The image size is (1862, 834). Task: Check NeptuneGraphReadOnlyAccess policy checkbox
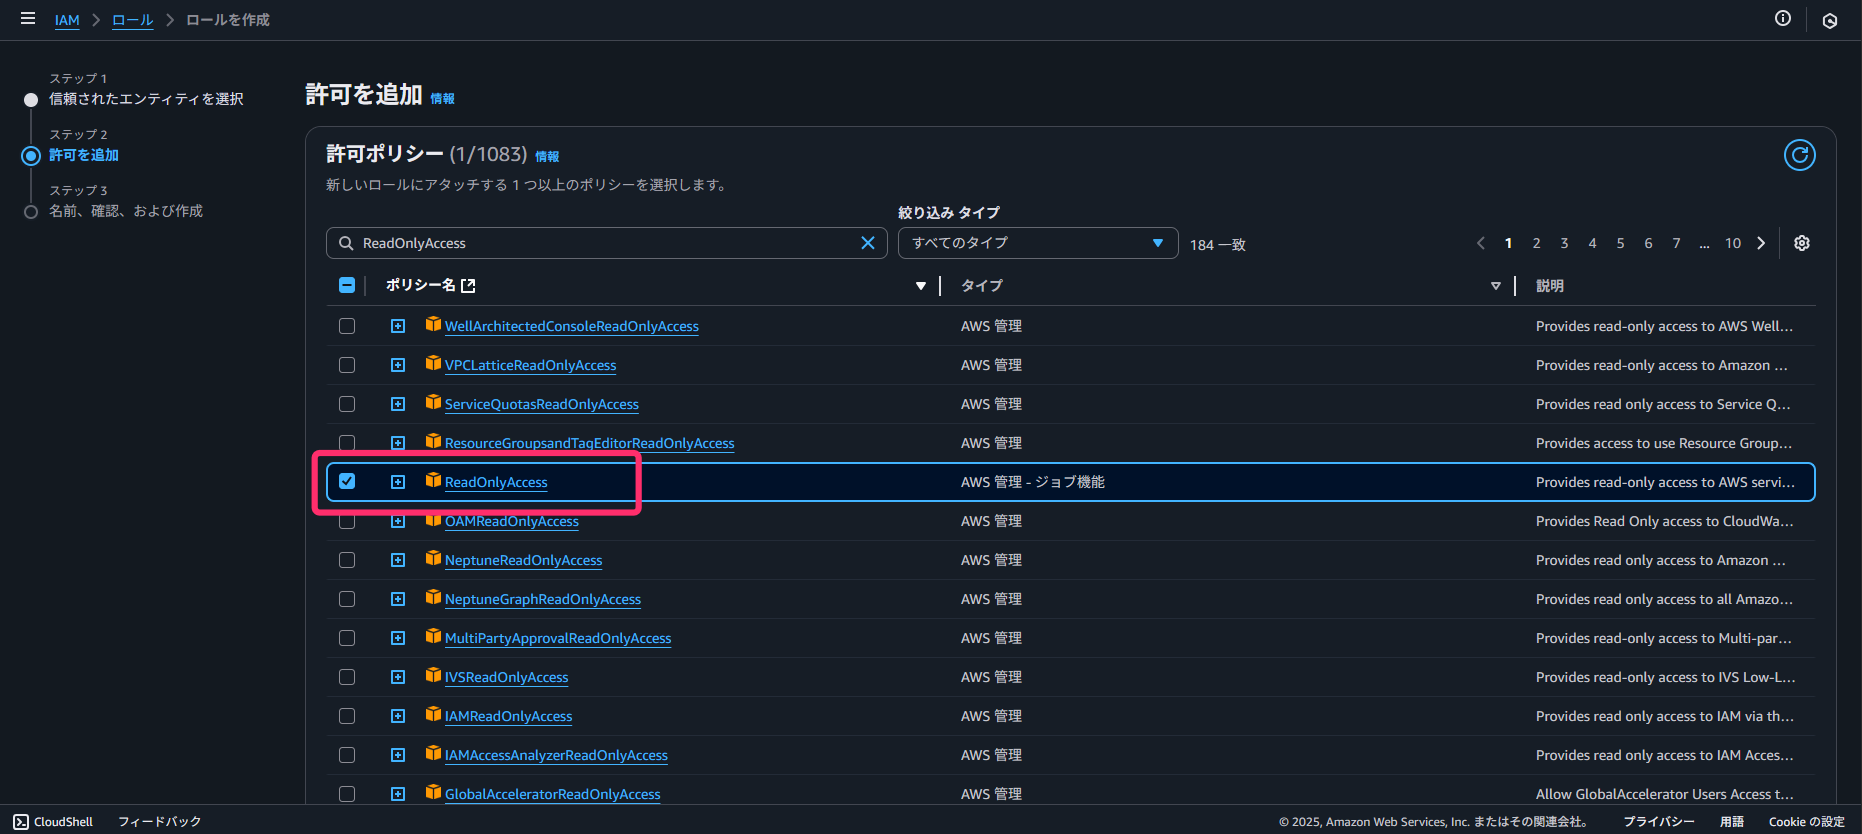coord(347,599)
